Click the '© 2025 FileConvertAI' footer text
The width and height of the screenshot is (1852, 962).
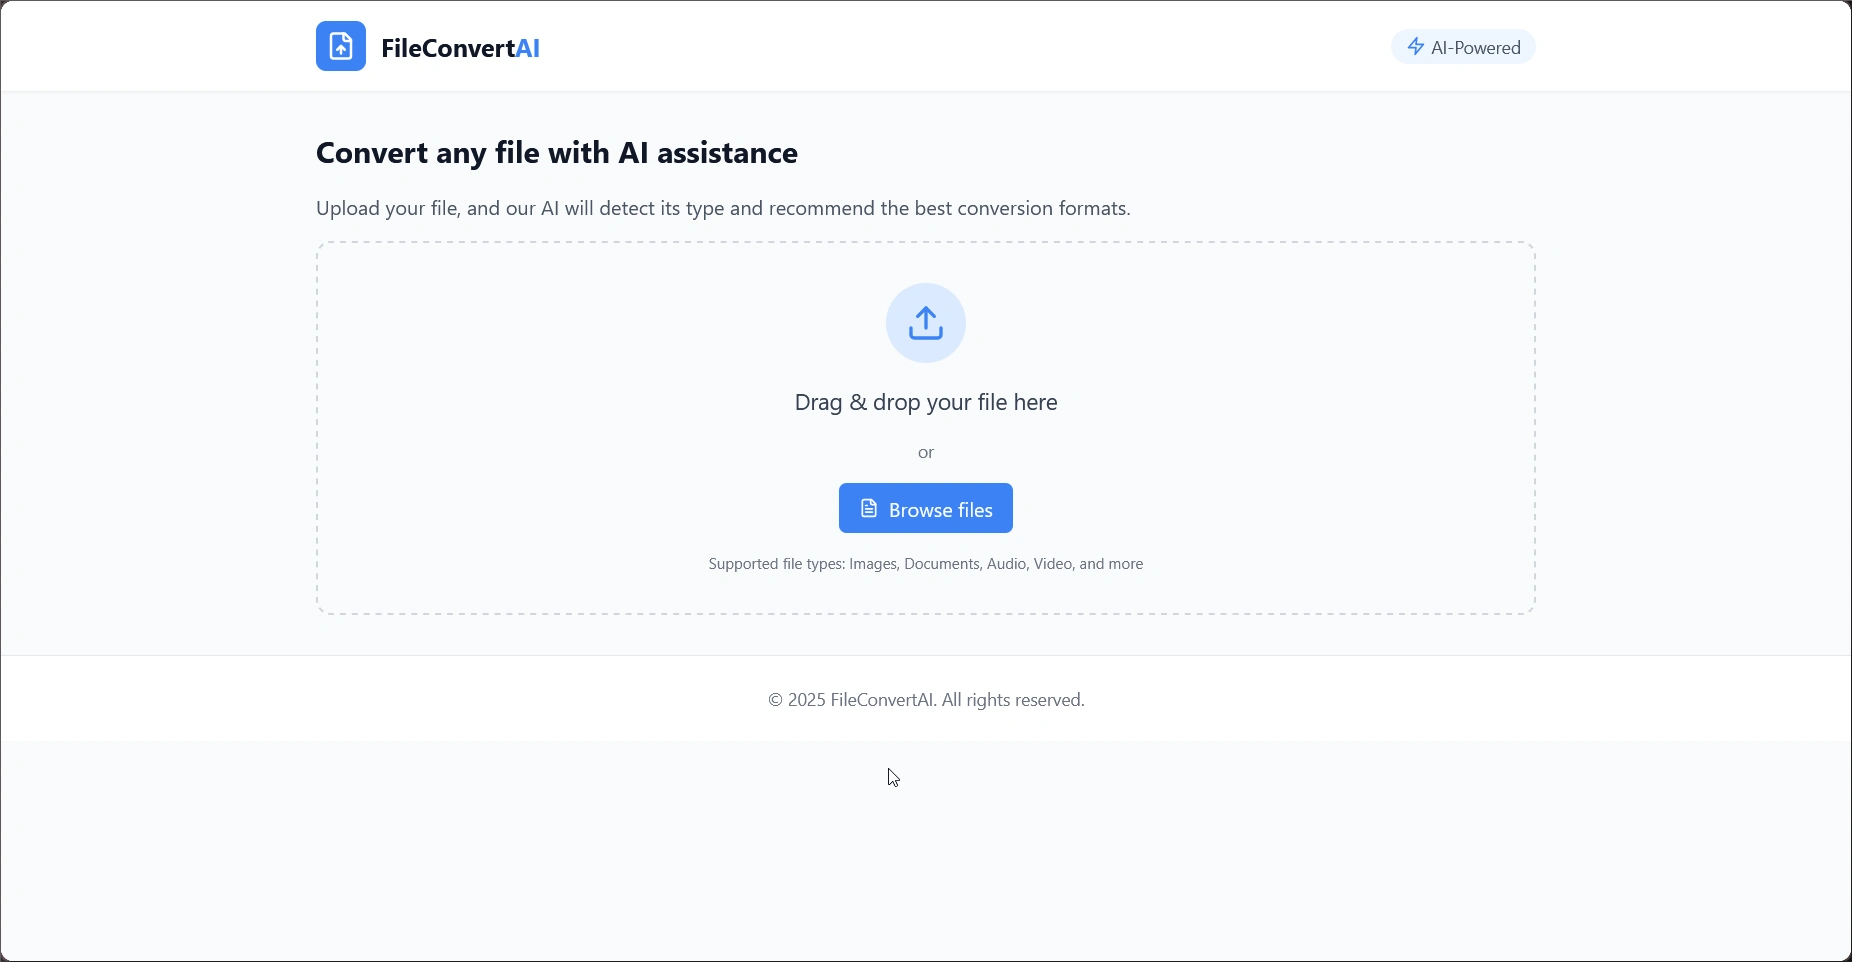click(926, 700)
